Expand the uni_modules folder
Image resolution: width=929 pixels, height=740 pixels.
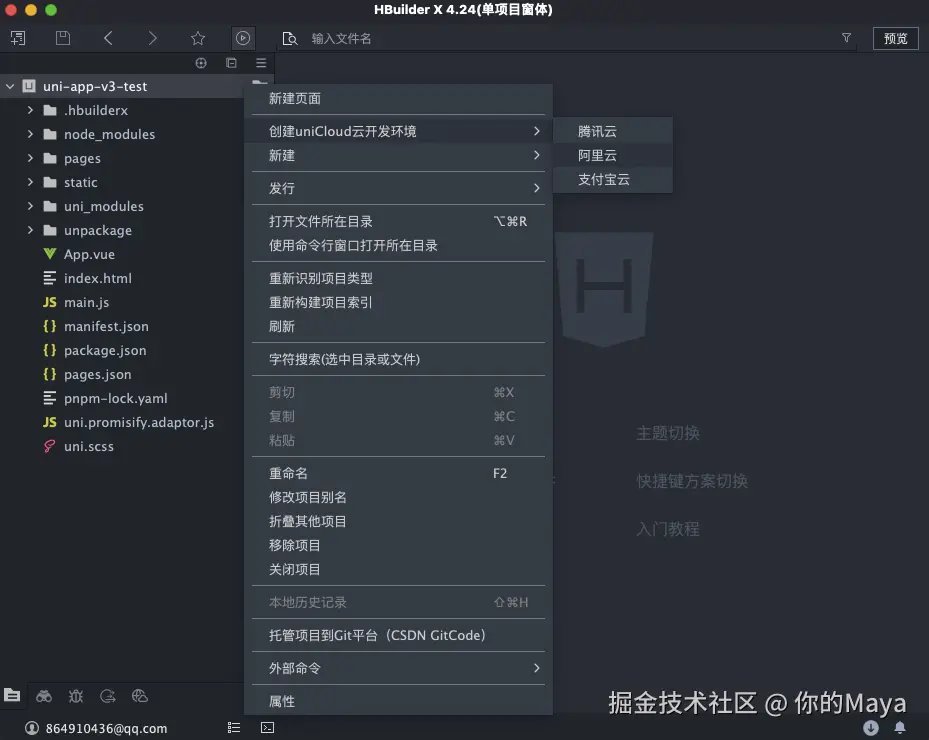(30, 206)
